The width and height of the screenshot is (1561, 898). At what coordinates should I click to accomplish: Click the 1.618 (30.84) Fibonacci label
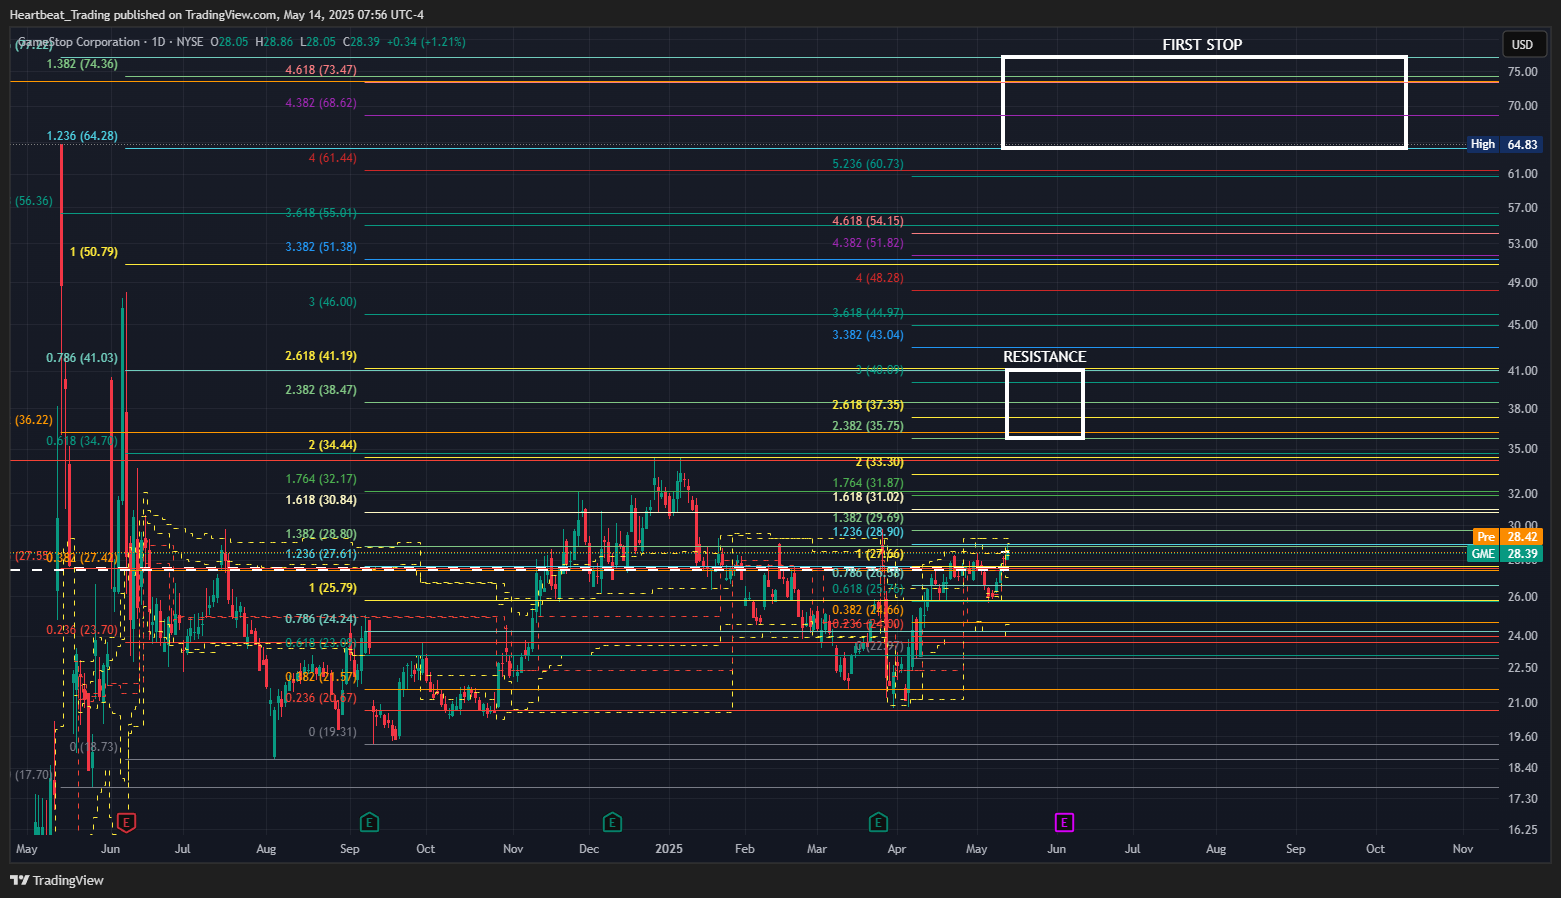(321, 500)
